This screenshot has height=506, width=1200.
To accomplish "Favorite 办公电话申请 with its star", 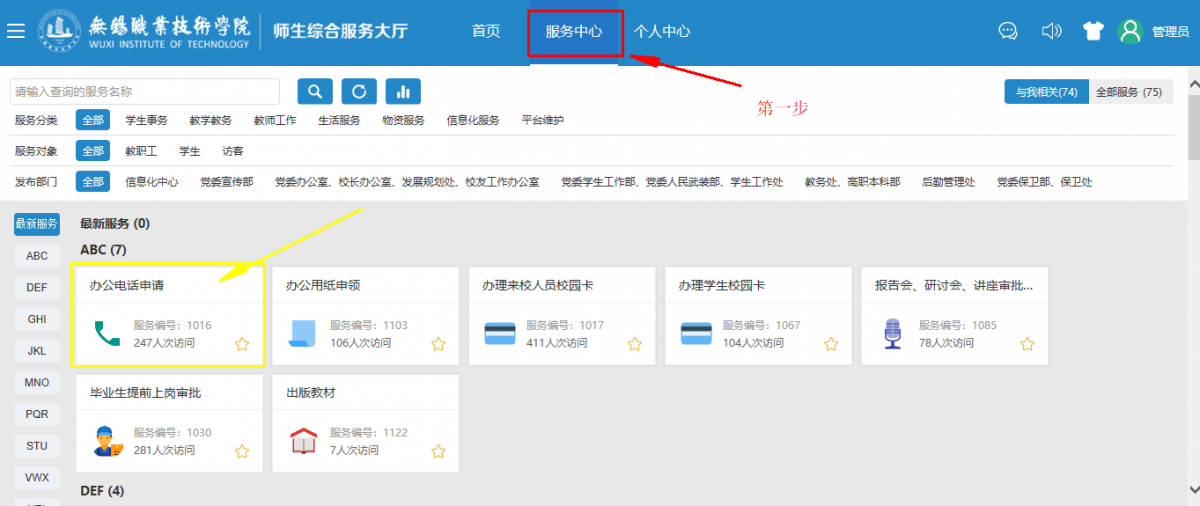I will [242, 344].
